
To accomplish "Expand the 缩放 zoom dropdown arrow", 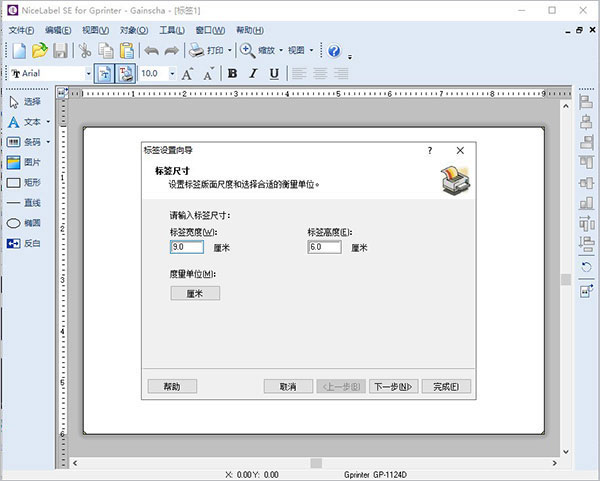I will pos(281,50).
